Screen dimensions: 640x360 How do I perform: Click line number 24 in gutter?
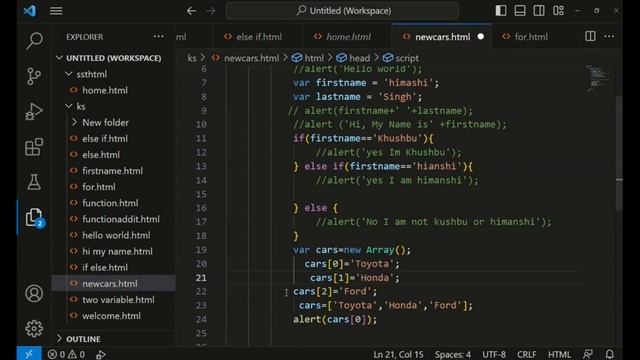point(201,319)
